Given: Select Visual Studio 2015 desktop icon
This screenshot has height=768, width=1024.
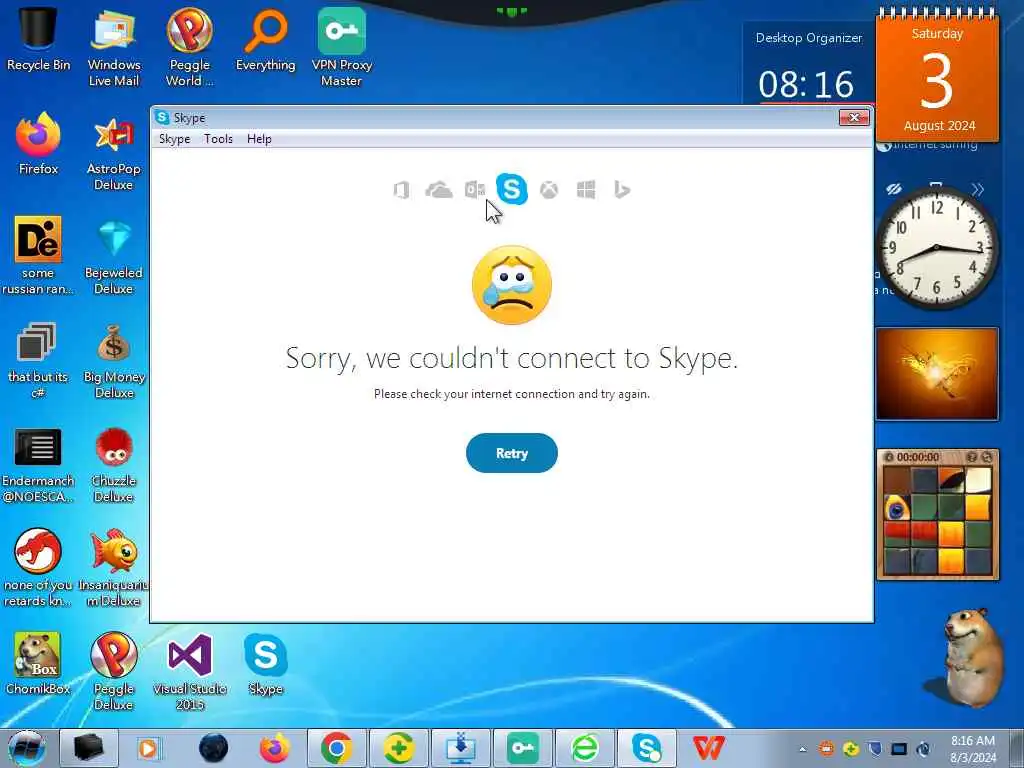Looking at the screenshot, I should pos(189,671).
